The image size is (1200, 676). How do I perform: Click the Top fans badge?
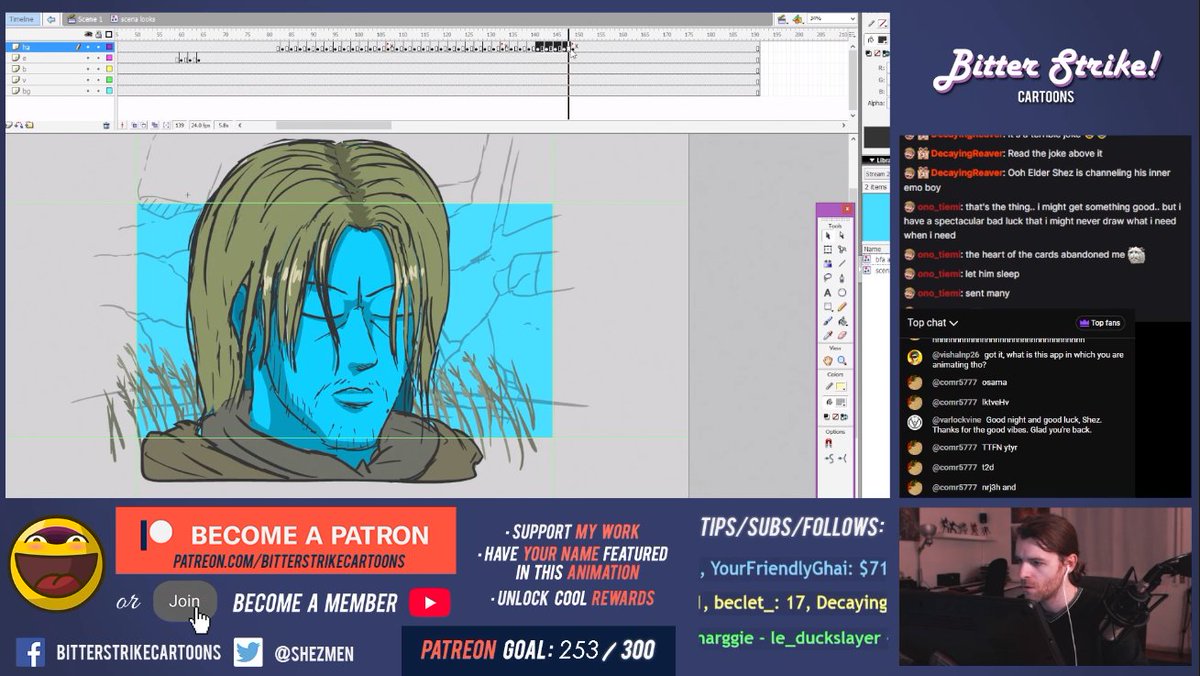[x=1100, y=323]
